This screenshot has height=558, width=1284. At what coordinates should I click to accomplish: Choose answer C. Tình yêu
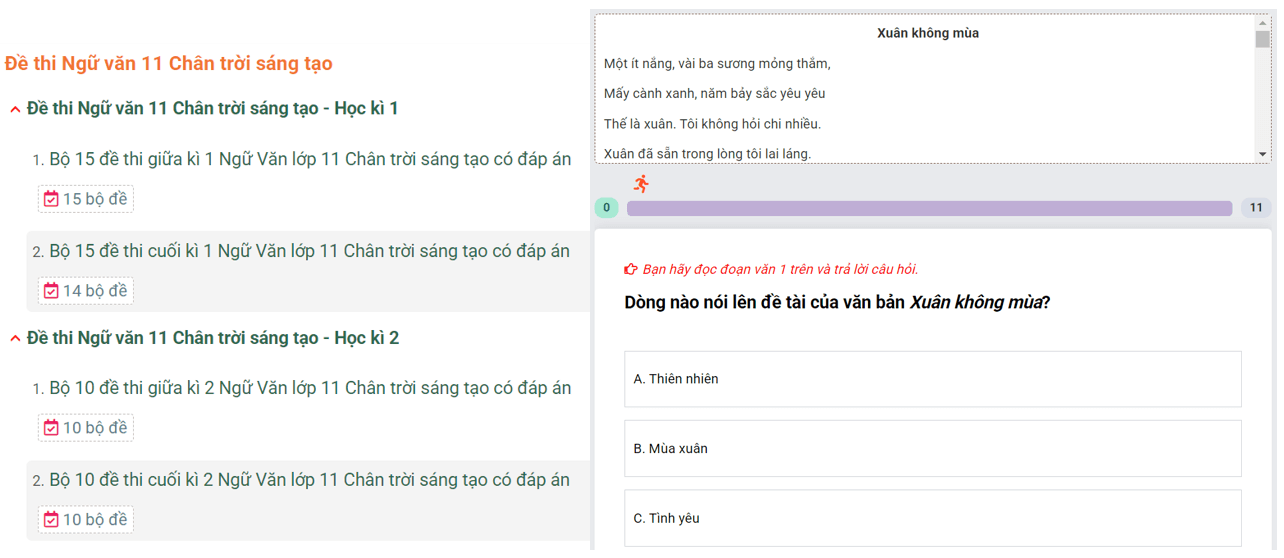coord(932,518)
